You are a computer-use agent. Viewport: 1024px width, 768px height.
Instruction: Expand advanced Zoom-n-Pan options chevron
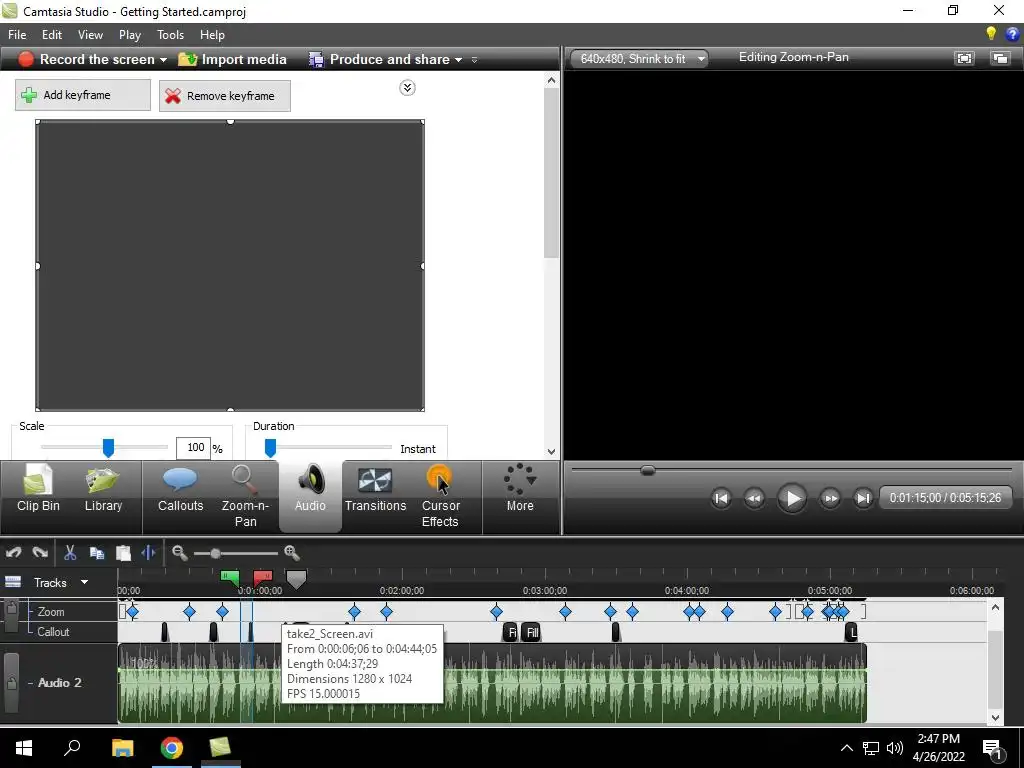(407, 88)
